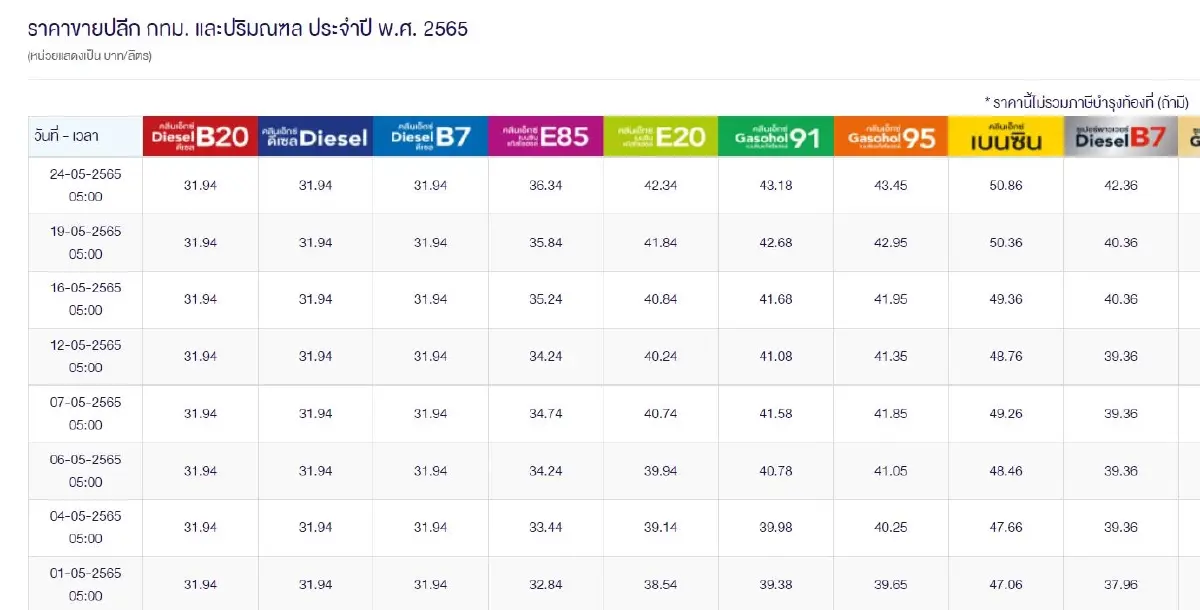Click the benzene price 48.46
This screenshot has width=1200, height=610.
1006,470
